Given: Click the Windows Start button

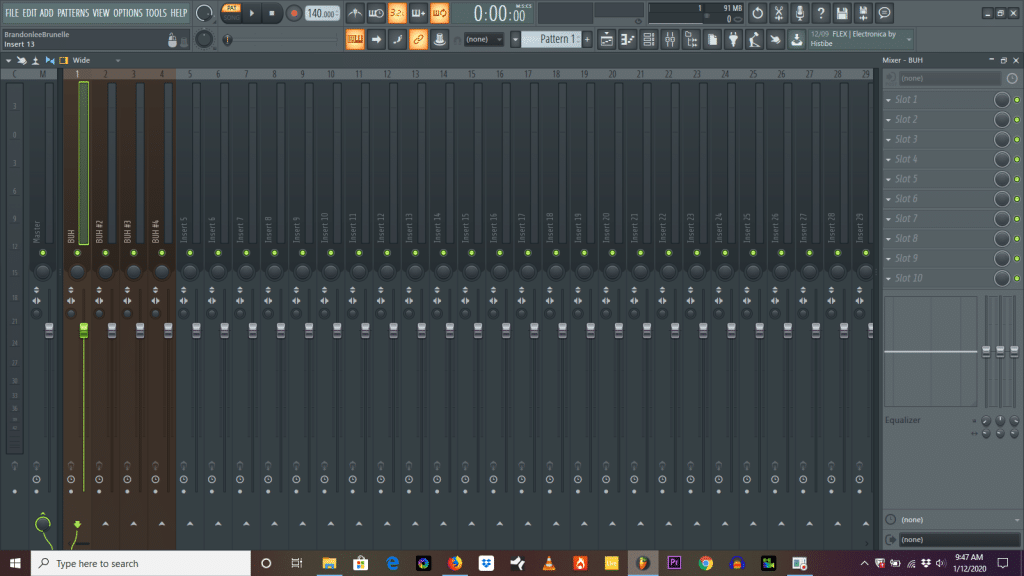Looking at the screenshot, I should (15, 563).
